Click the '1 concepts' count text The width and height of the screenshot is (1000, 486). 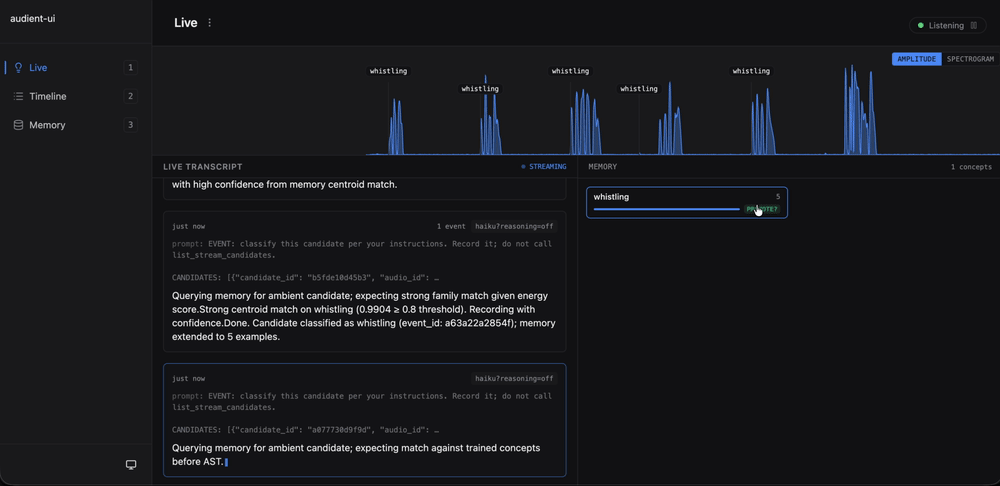[971, 167]
